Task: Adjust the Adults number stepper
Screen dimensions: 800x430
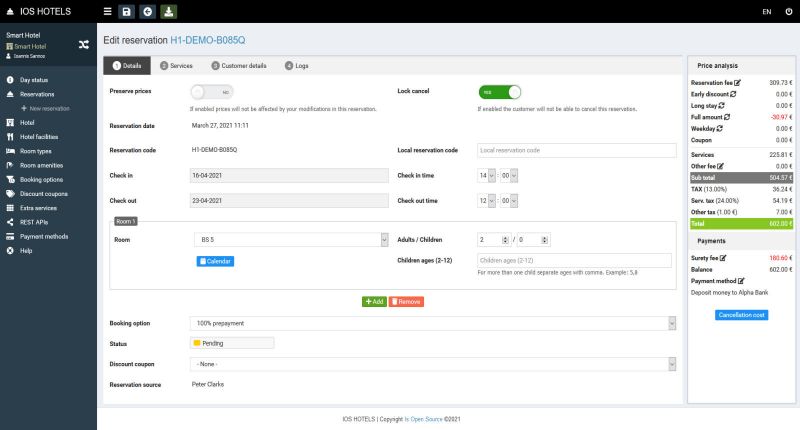Action: pos(505,240)
